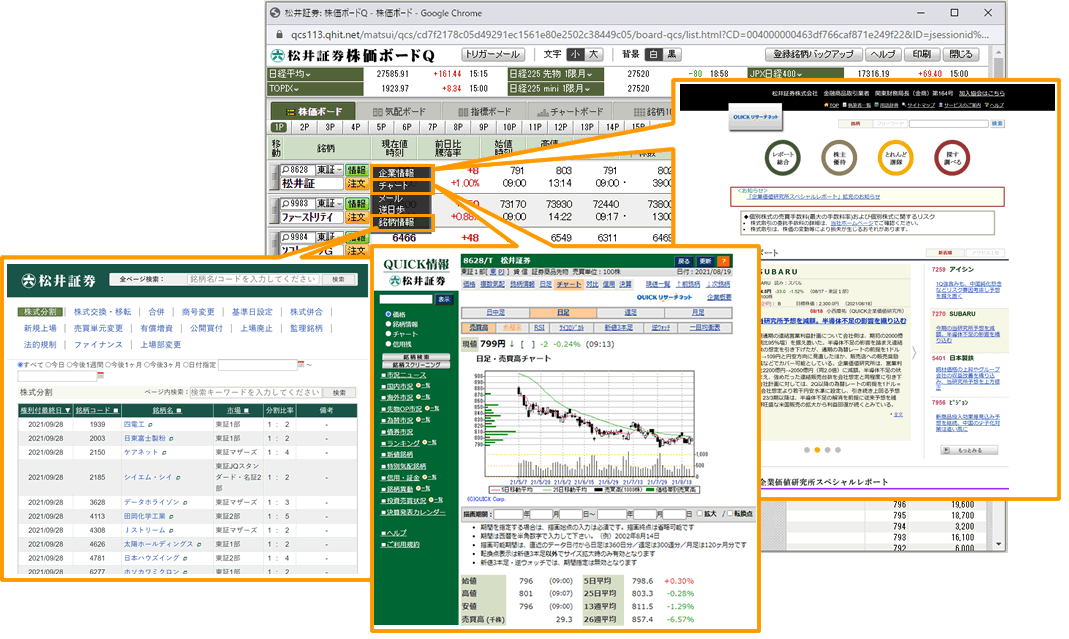Tick the 転換点 checkbox below the chart

[729, 514]
